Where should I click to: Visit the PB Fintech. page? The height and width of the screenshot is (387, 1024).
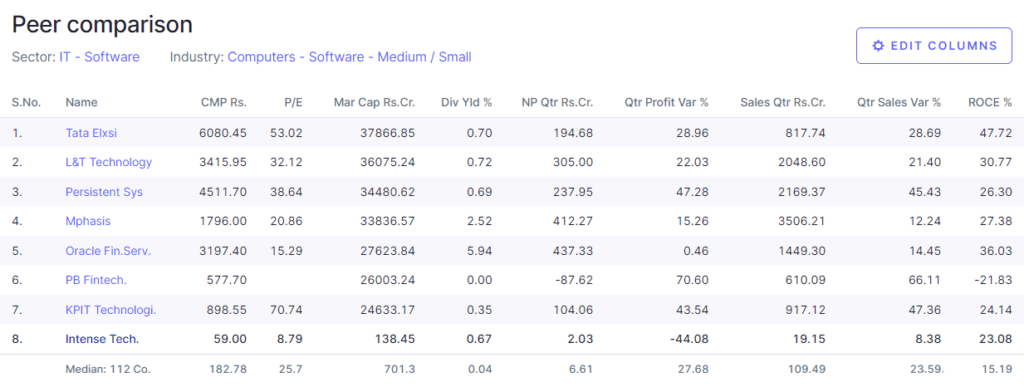96,280
